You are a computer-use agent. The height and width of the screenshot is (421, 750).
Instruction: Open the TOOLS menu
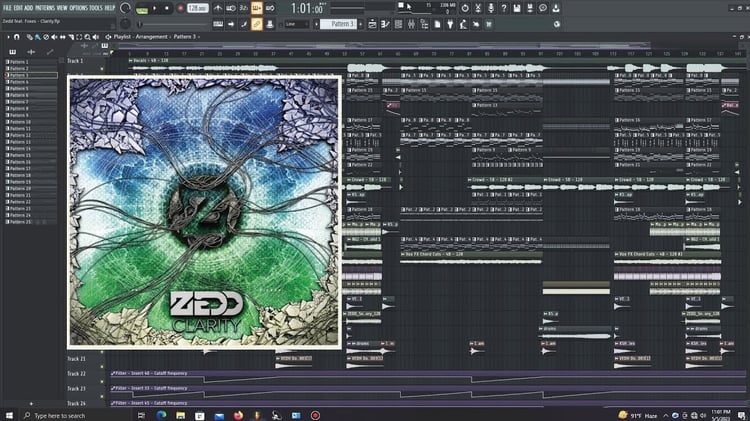tap(96, 8)
